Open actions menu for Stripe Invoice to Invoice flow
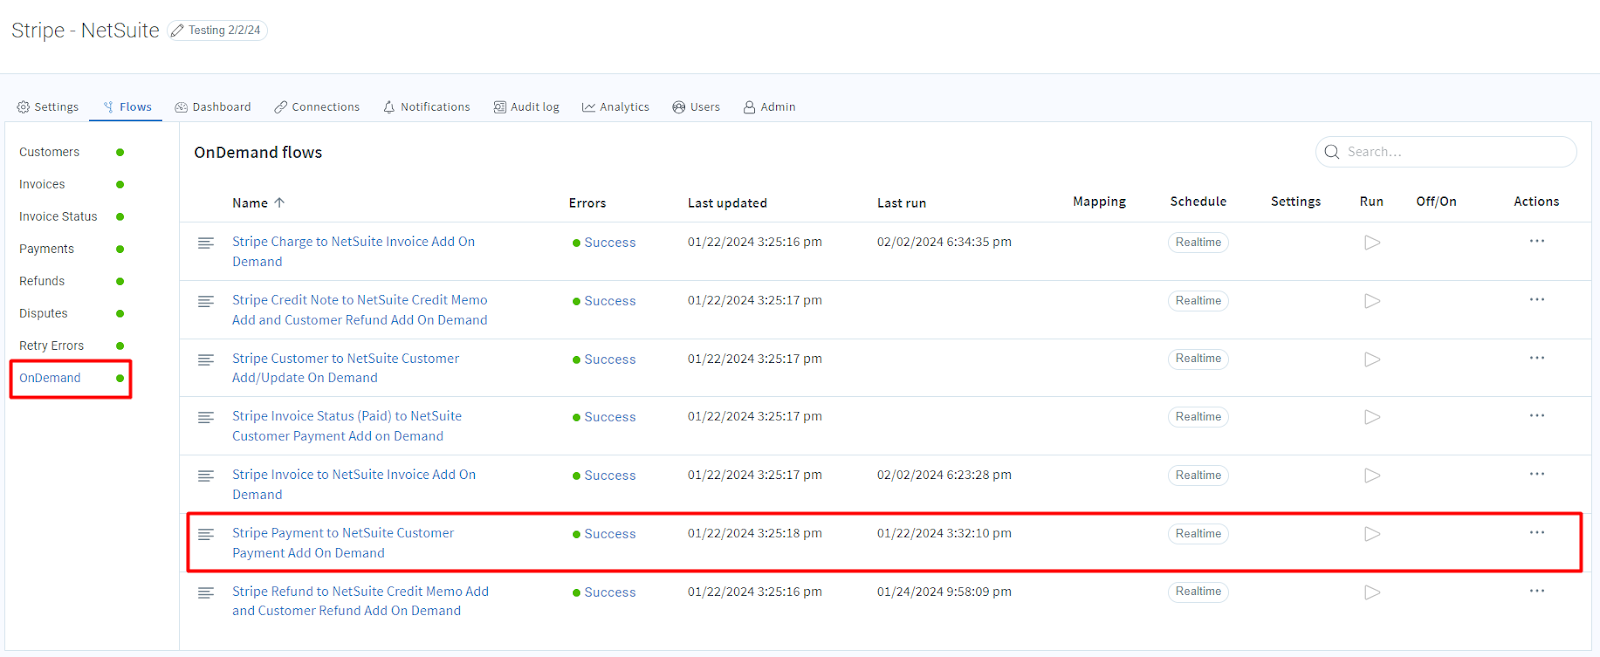Image resolution: width=1600 pixels, height=657 pixels. point(1537,474)
